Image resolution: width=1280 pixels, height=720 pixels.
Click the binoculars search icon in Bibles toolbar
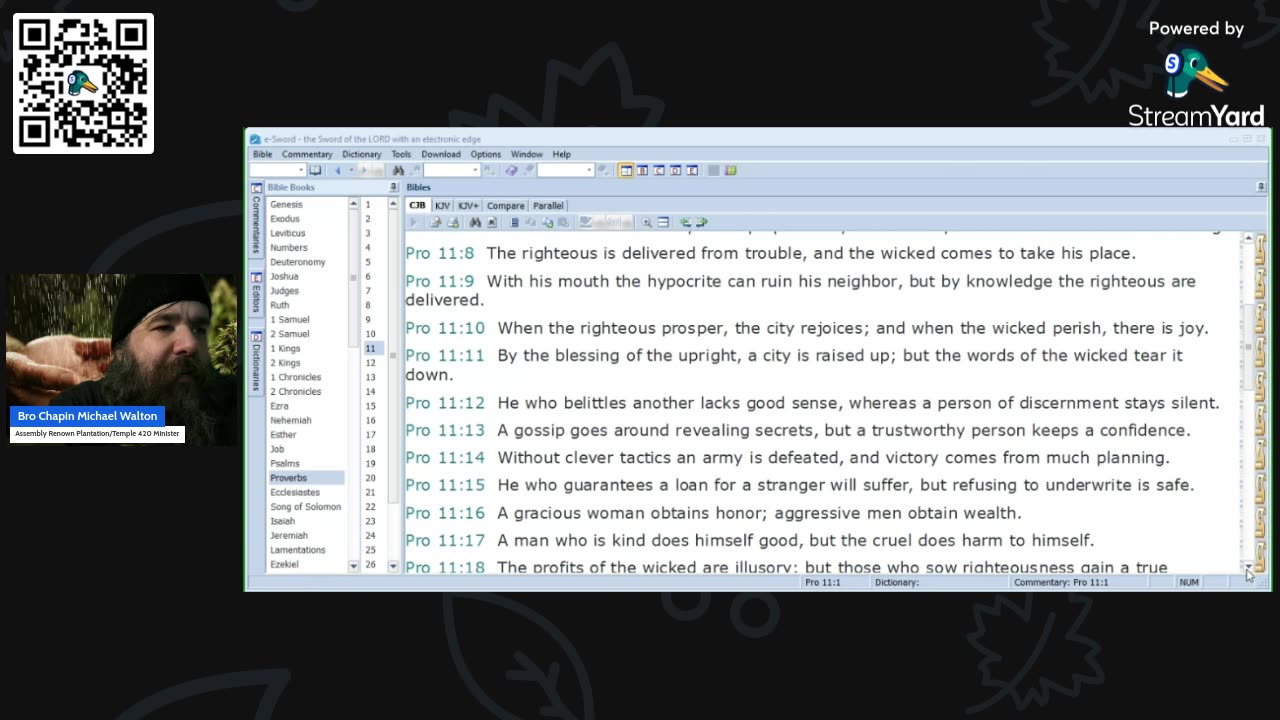[475, 222]
